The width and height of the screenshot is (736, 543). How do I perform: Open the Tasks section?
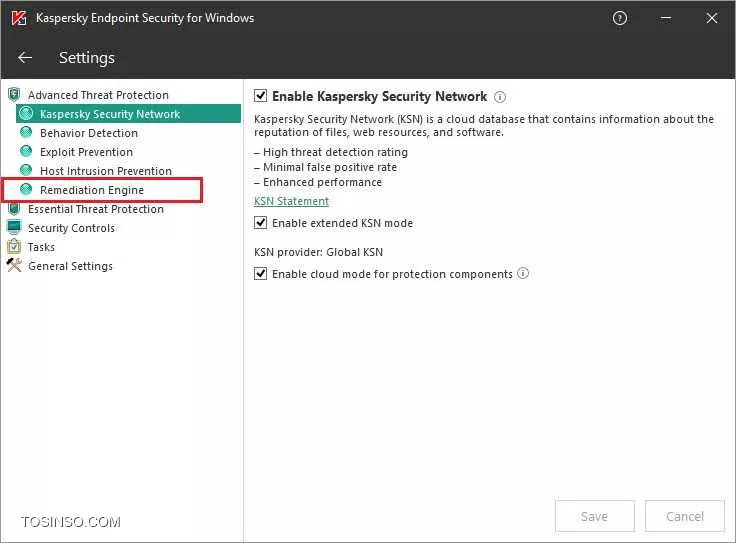[x=41, y=247]
